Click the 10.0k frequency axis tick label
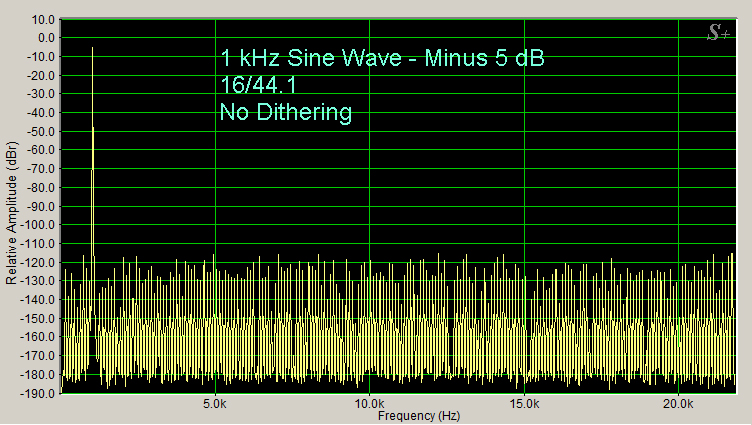 pyautogui.click(x=369, y=402)
